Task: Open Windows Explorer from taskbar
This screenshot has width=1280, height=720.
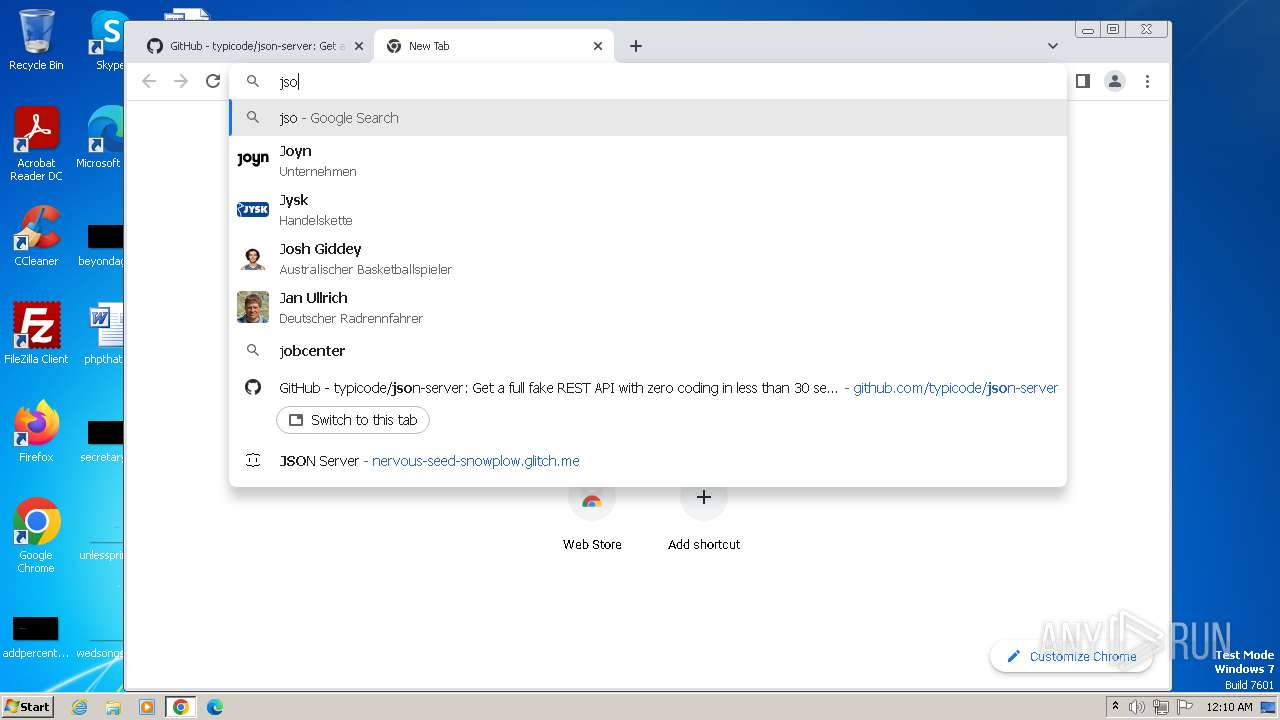Action: pos(113,707)
